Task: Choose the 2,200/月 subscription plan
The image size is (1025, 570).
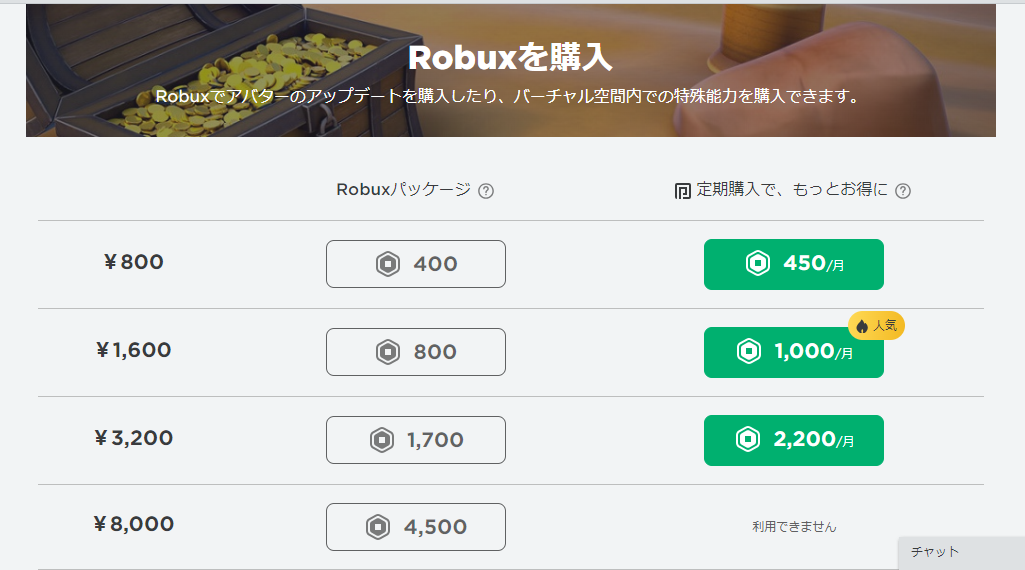Action: pyautogui.click(x=794, y=440)
